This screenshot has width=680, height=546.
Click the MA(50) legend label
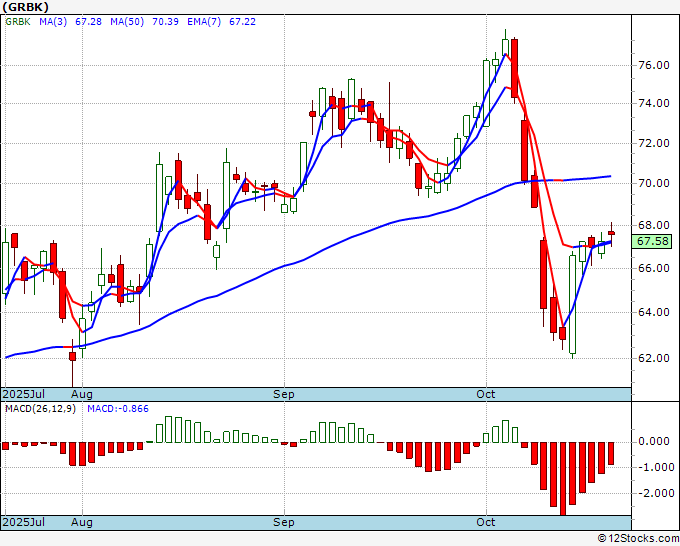[x=127, y=22]
